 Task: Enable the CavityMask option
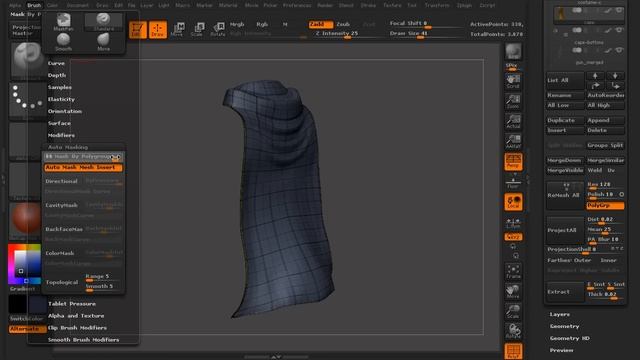pos(63,205)
